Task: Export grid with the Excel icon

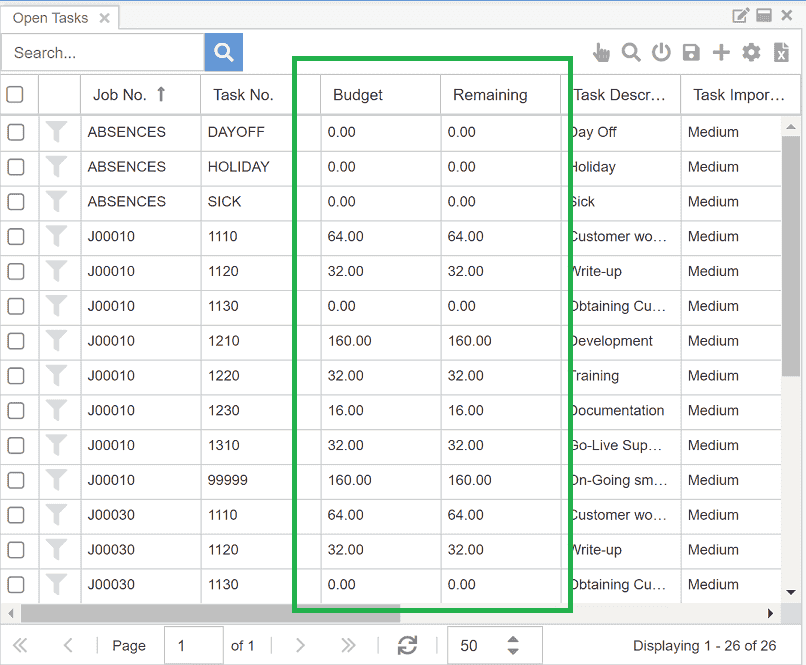Action: click(781, 52)
